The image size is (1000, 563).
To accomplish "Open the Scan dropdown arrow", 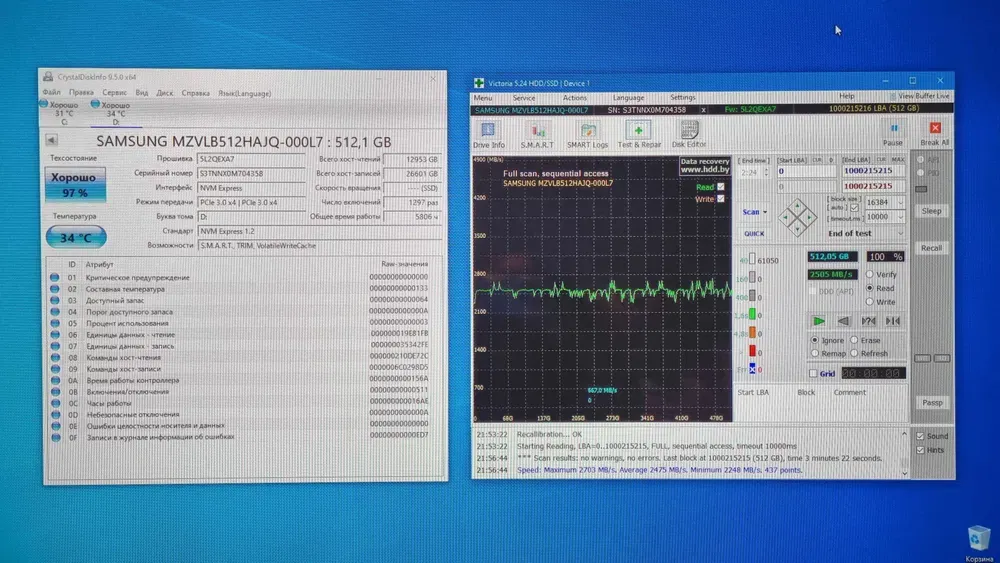I will [765, 212].
